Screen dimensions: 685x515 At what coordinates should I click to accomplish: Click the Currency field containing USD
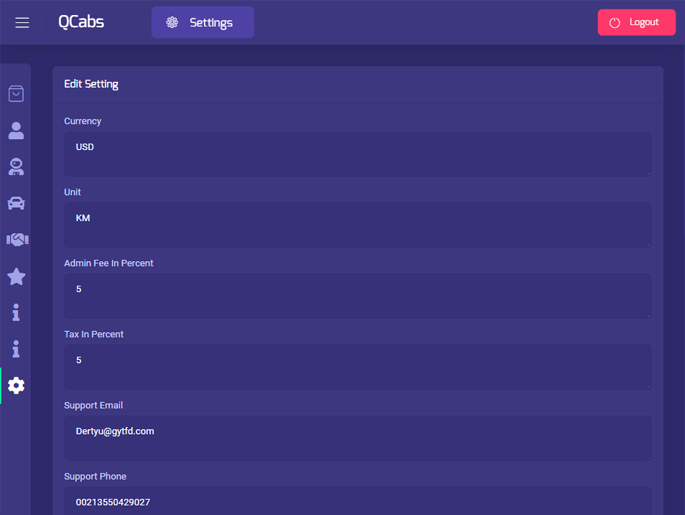coord(357,154)
